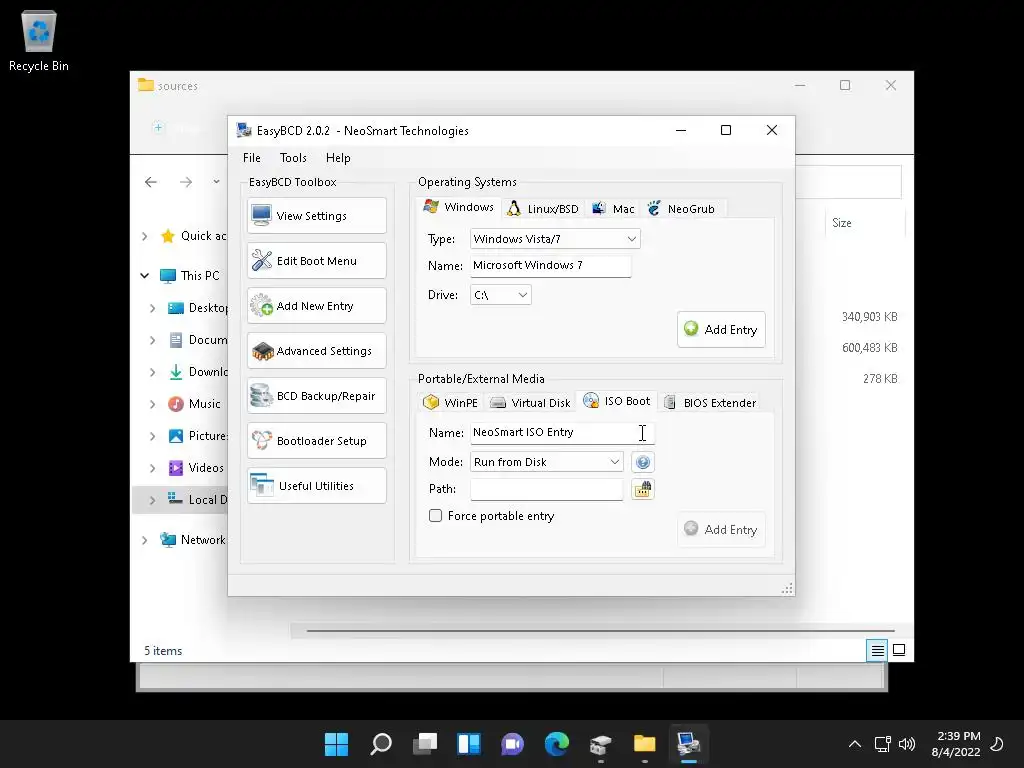Select the ISO Boot tab
This screenshot has height=768, width=1024.
point(616,401)
